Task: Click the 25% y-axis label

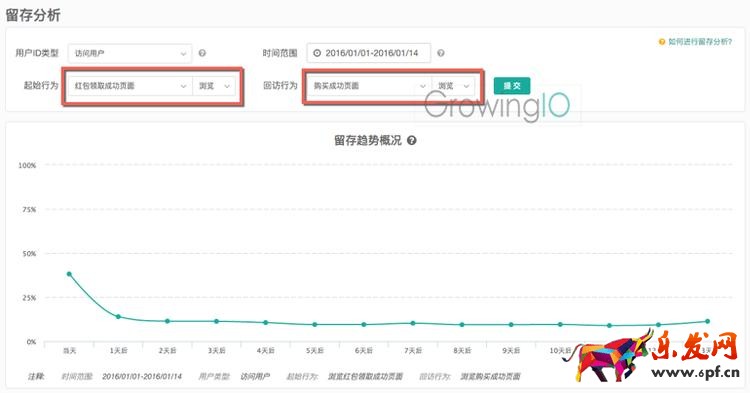Action: [29, 298]
